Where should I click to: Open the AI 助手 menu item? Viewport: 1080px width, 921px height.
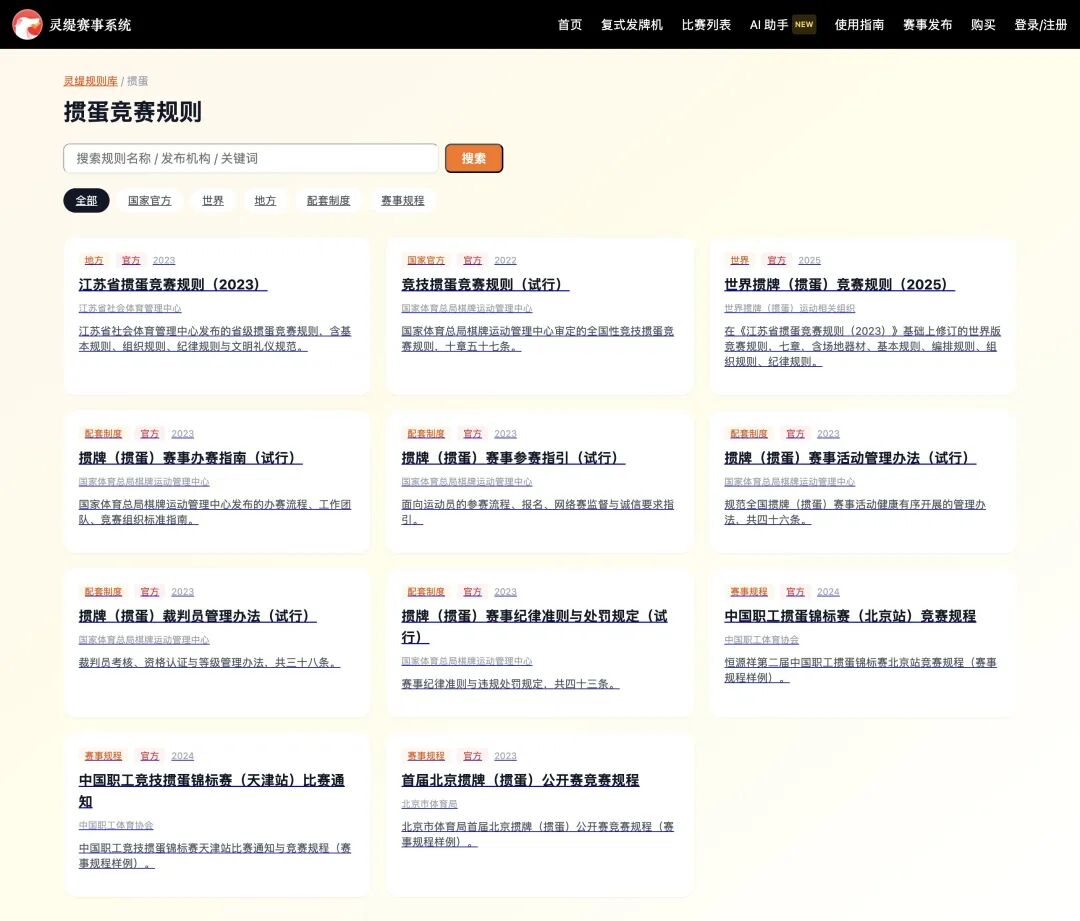[769, 25]
